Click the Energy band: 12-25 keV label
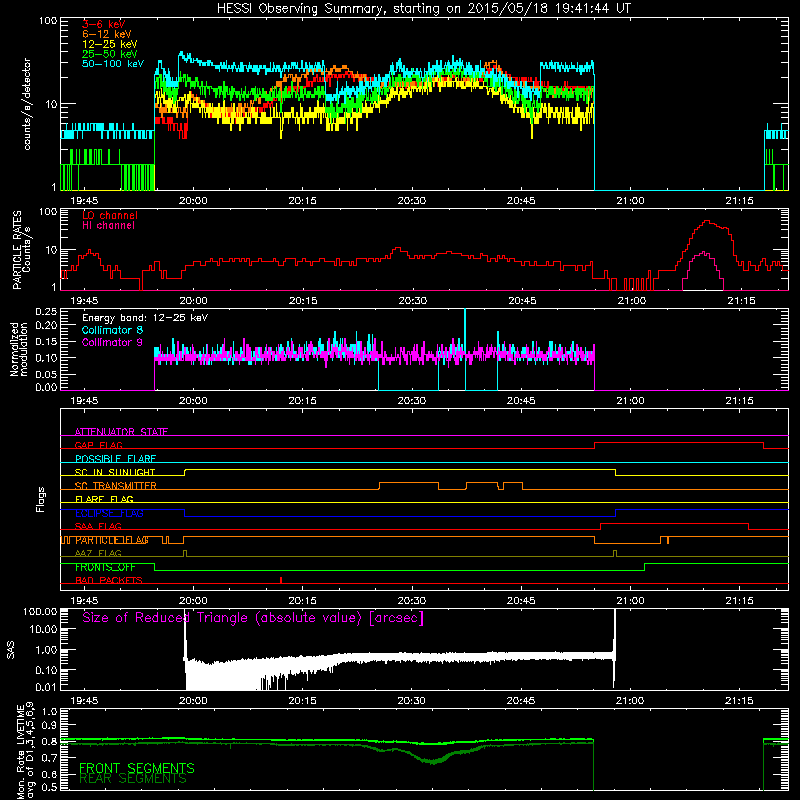The height and width of the screenshot is (800, 800). click(145, 318)
